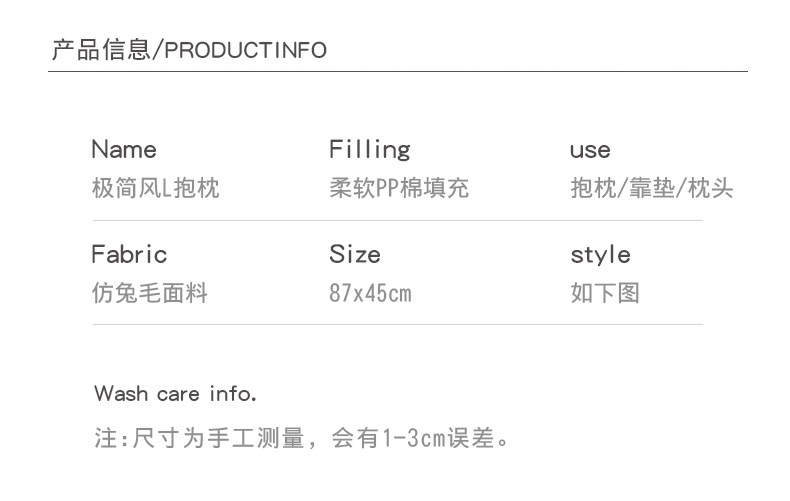Image resolution: width=790 pixels, height=501 pixels.
Task: Click the divider line under the header
Action: [x=399, y=72]
